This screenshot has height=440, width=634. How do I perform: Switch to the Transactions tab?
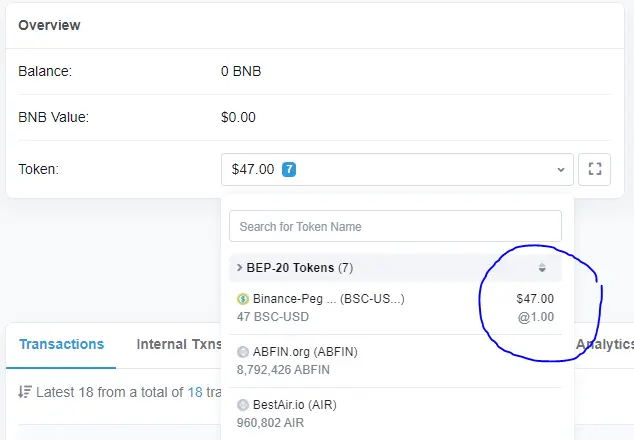tap(61, 344)
